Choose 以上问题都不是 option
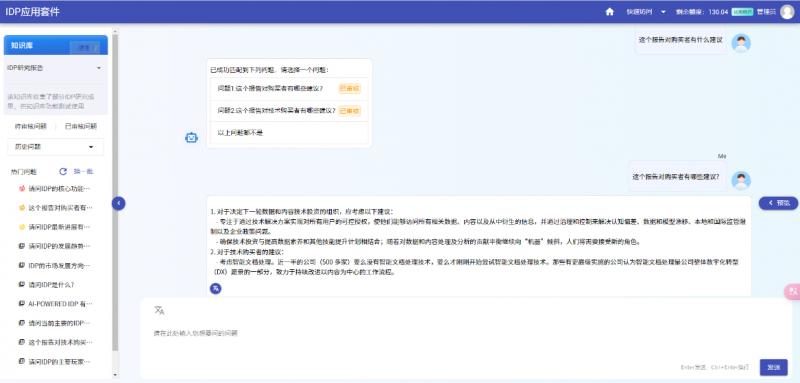800x383 pixels. pos(289,133)
